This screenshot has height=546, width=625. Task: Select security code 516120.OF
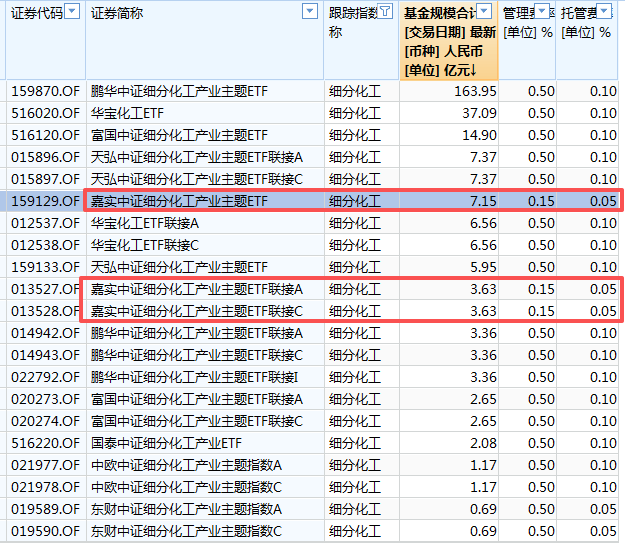(44, 135)
